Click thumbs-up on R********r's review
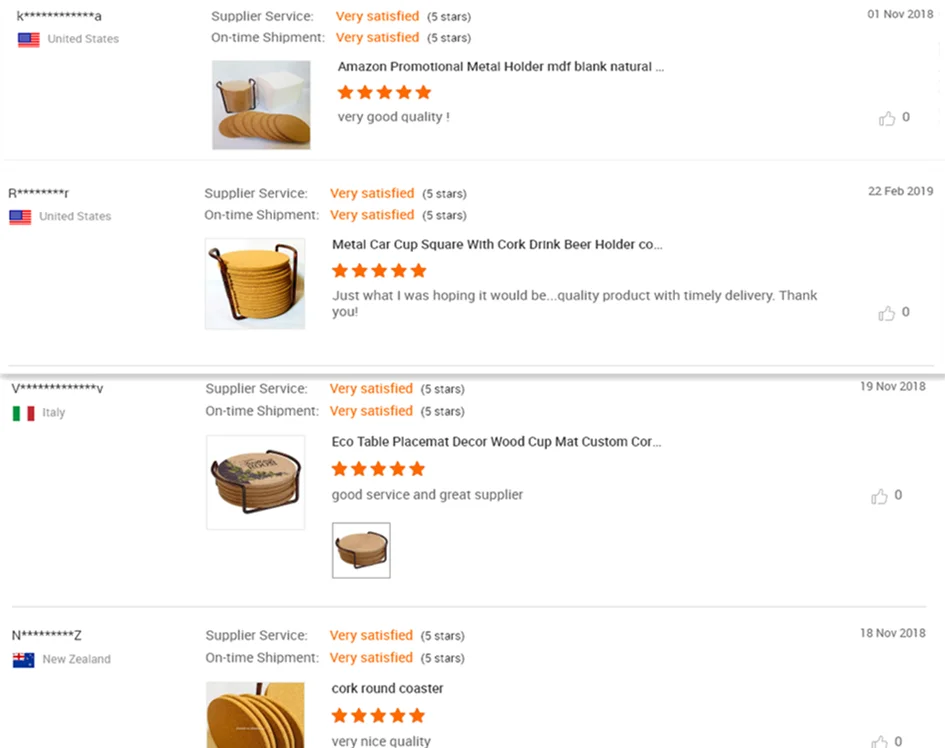945x748 pixels. 887,314
